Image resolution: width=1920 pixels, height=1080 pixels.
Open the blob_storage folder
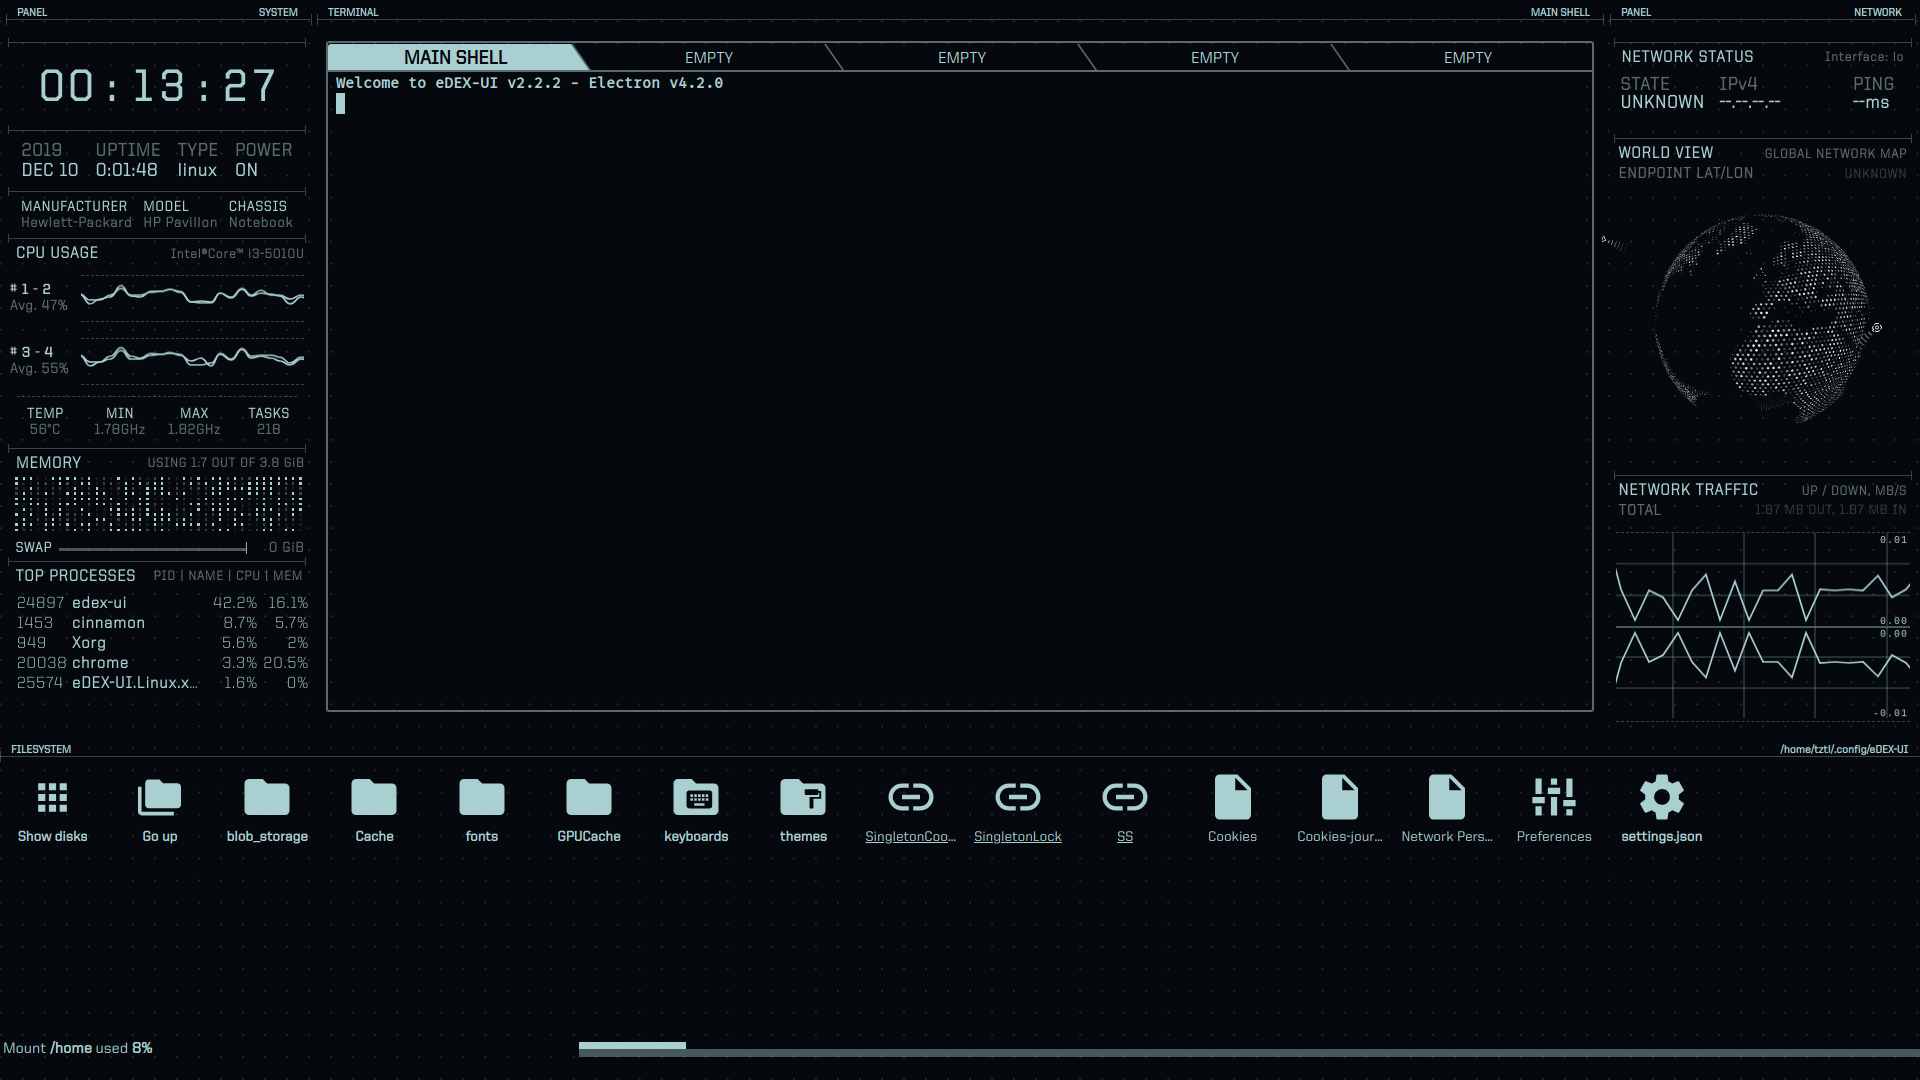(267, 798)
